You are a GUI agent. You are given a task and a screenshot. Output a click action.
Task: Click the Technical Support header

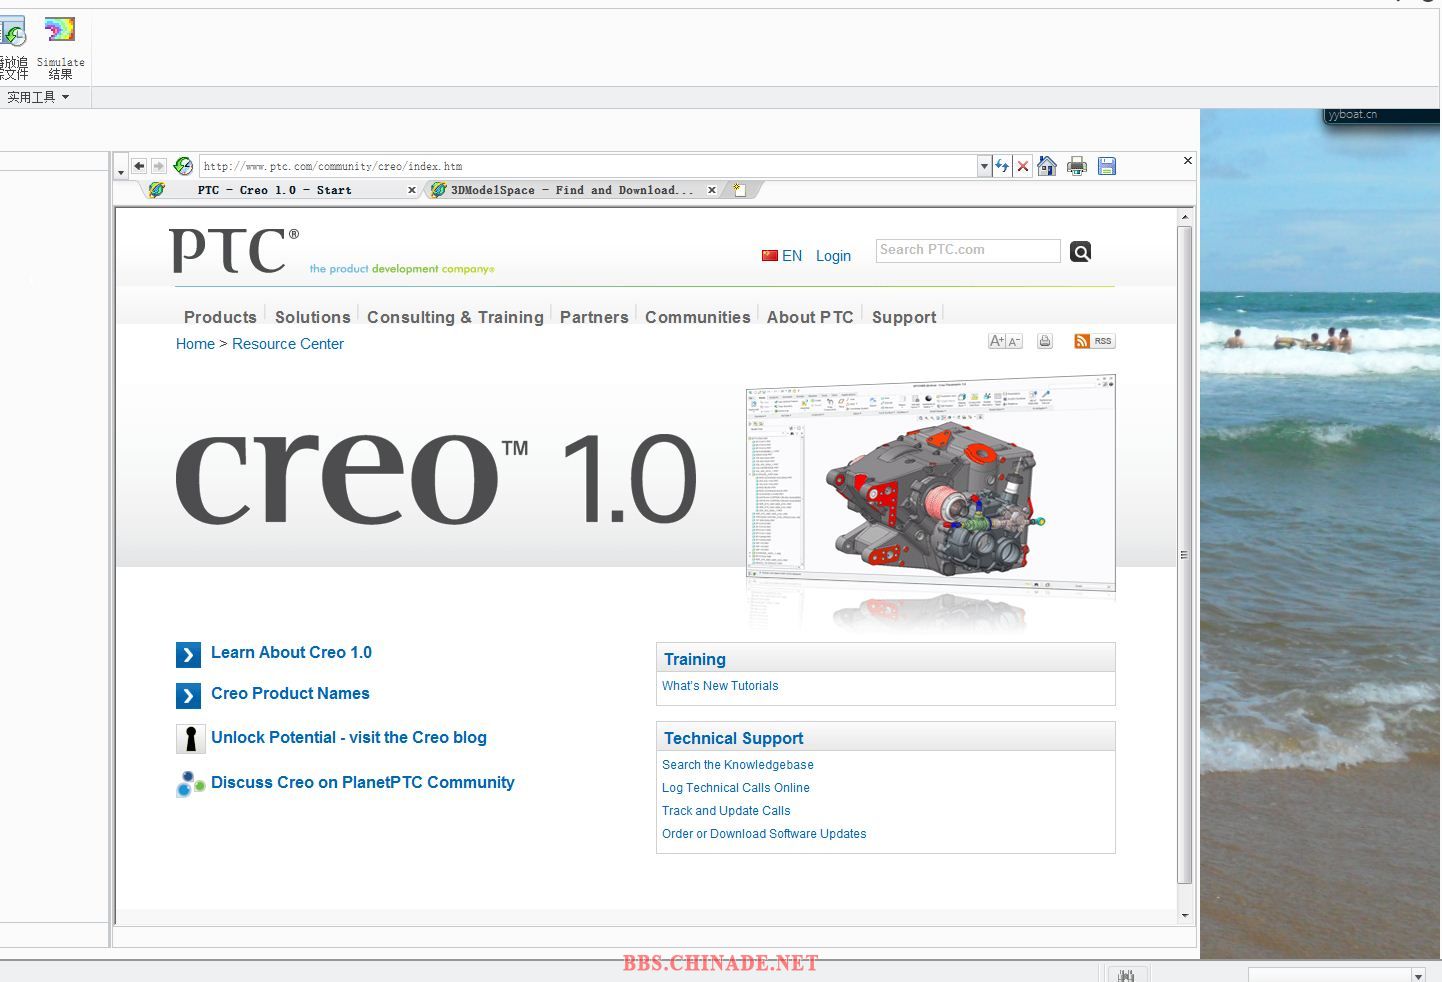point(886,737)
